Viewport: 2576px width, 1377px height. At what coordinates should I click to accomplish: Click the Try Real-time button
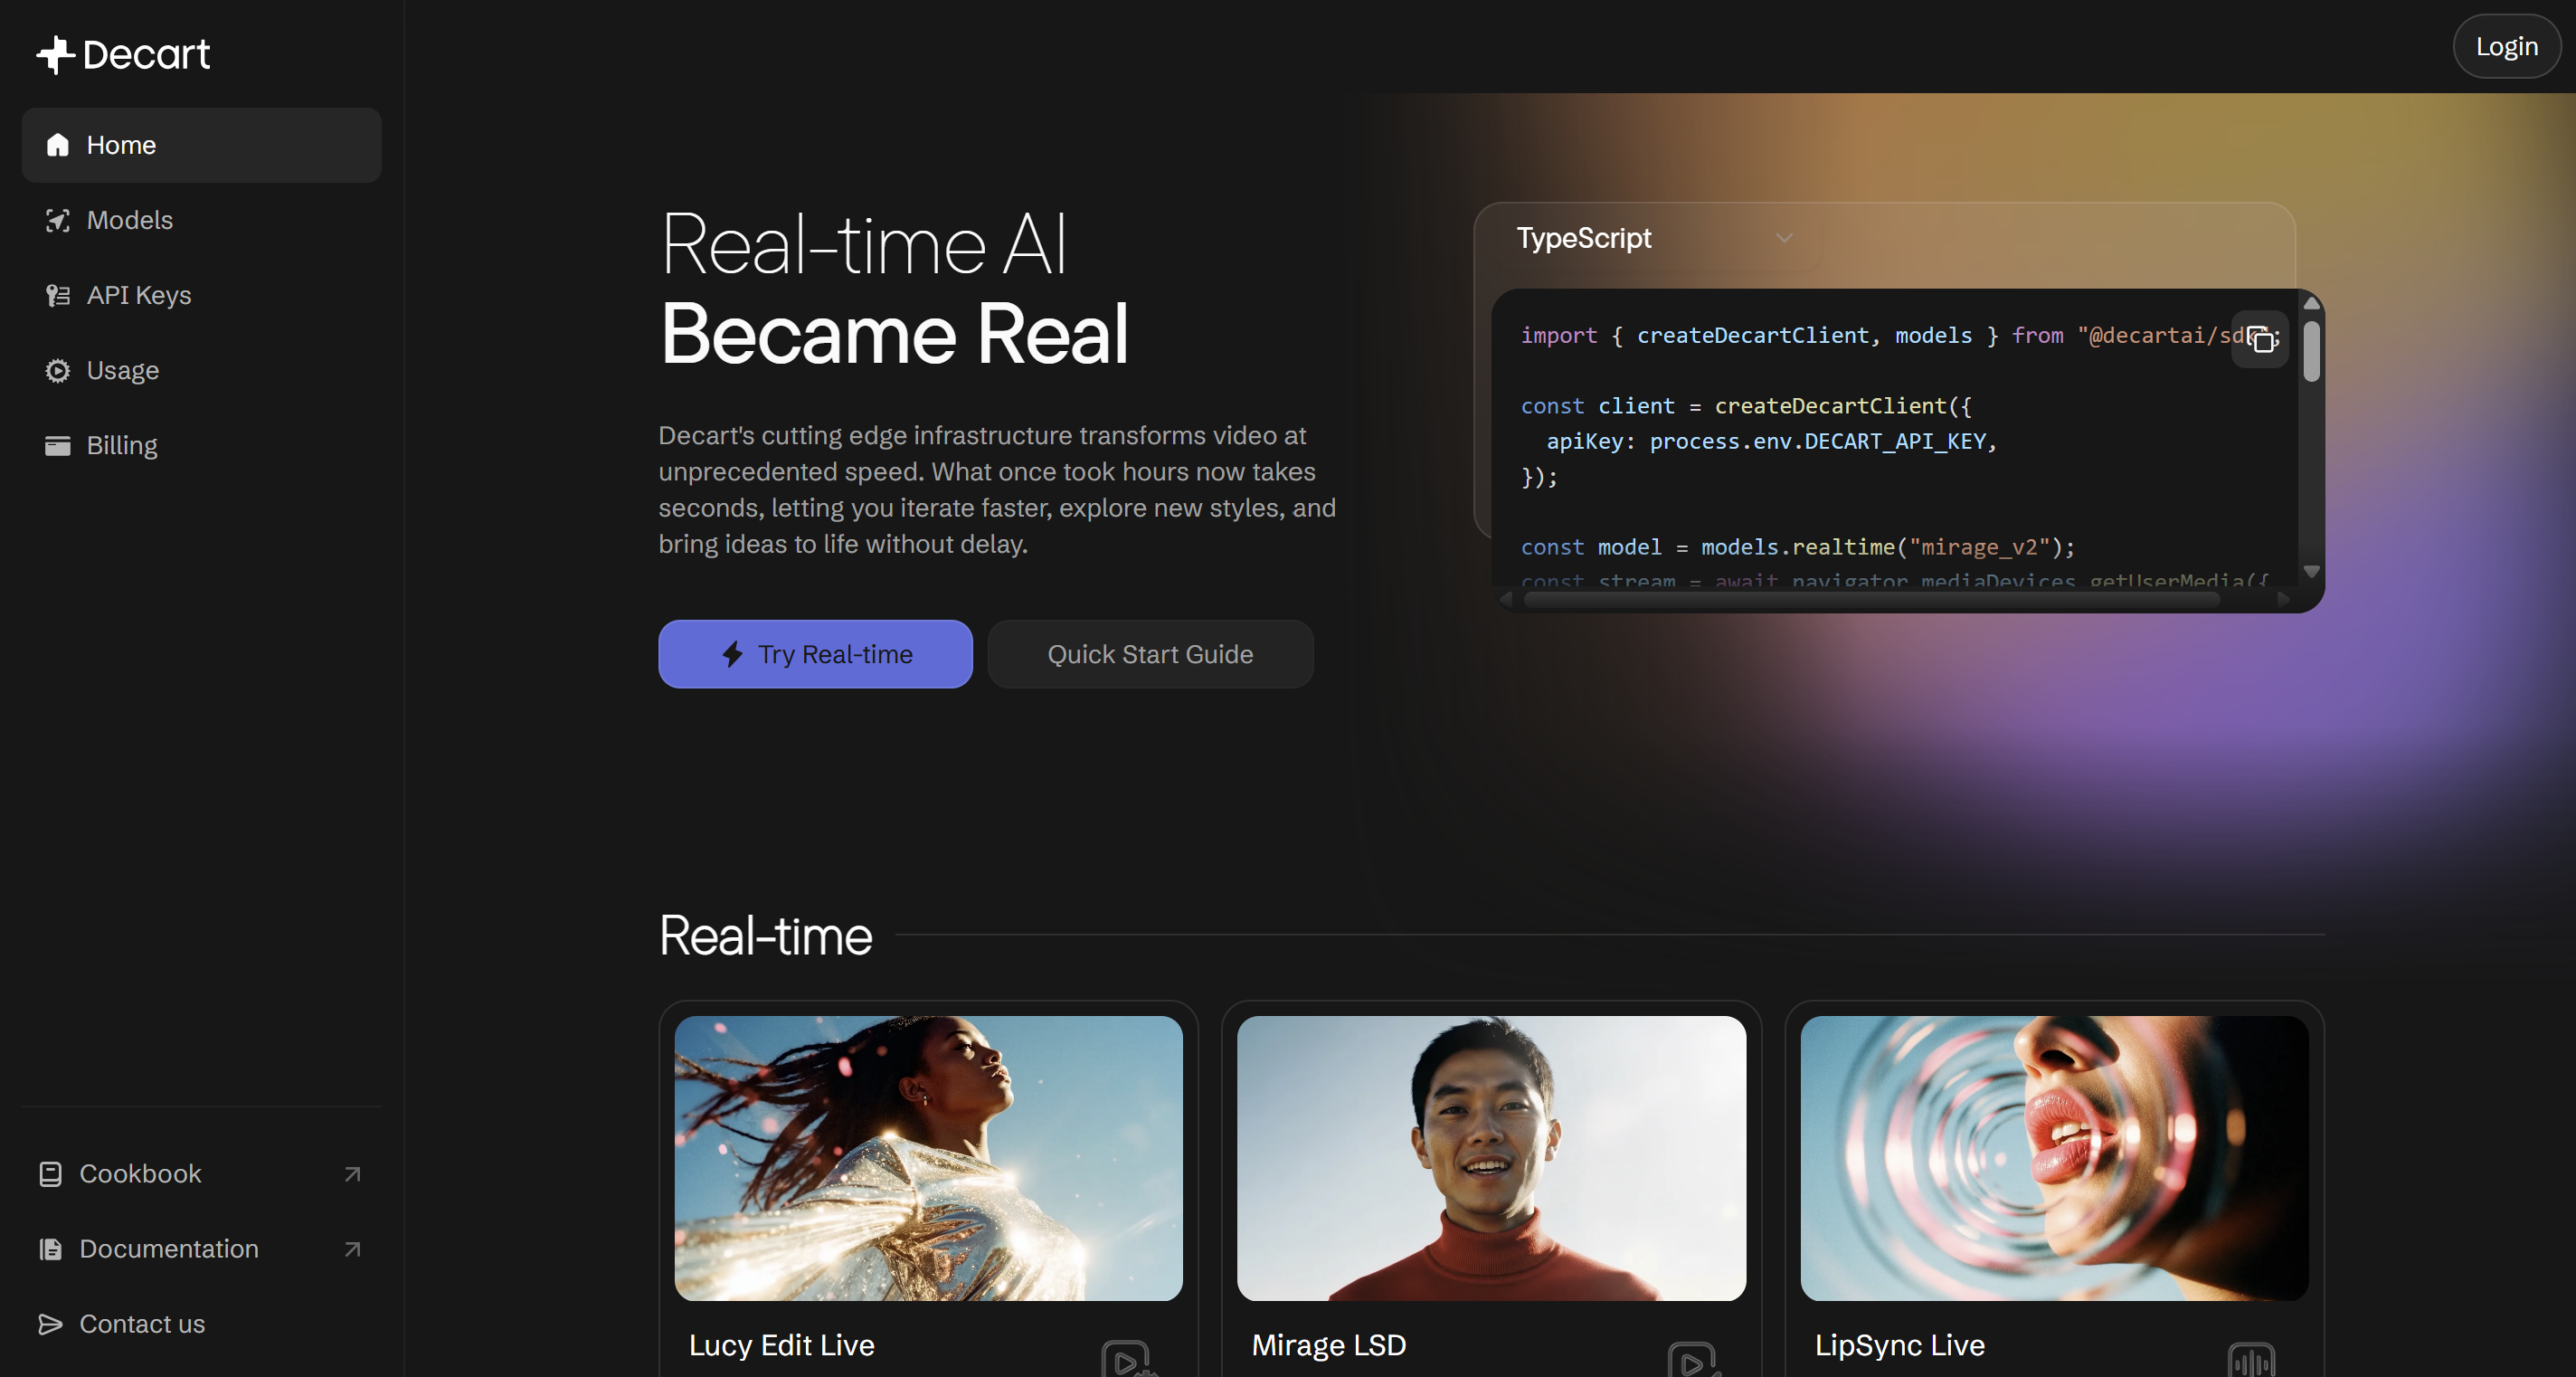coord(815,654)
